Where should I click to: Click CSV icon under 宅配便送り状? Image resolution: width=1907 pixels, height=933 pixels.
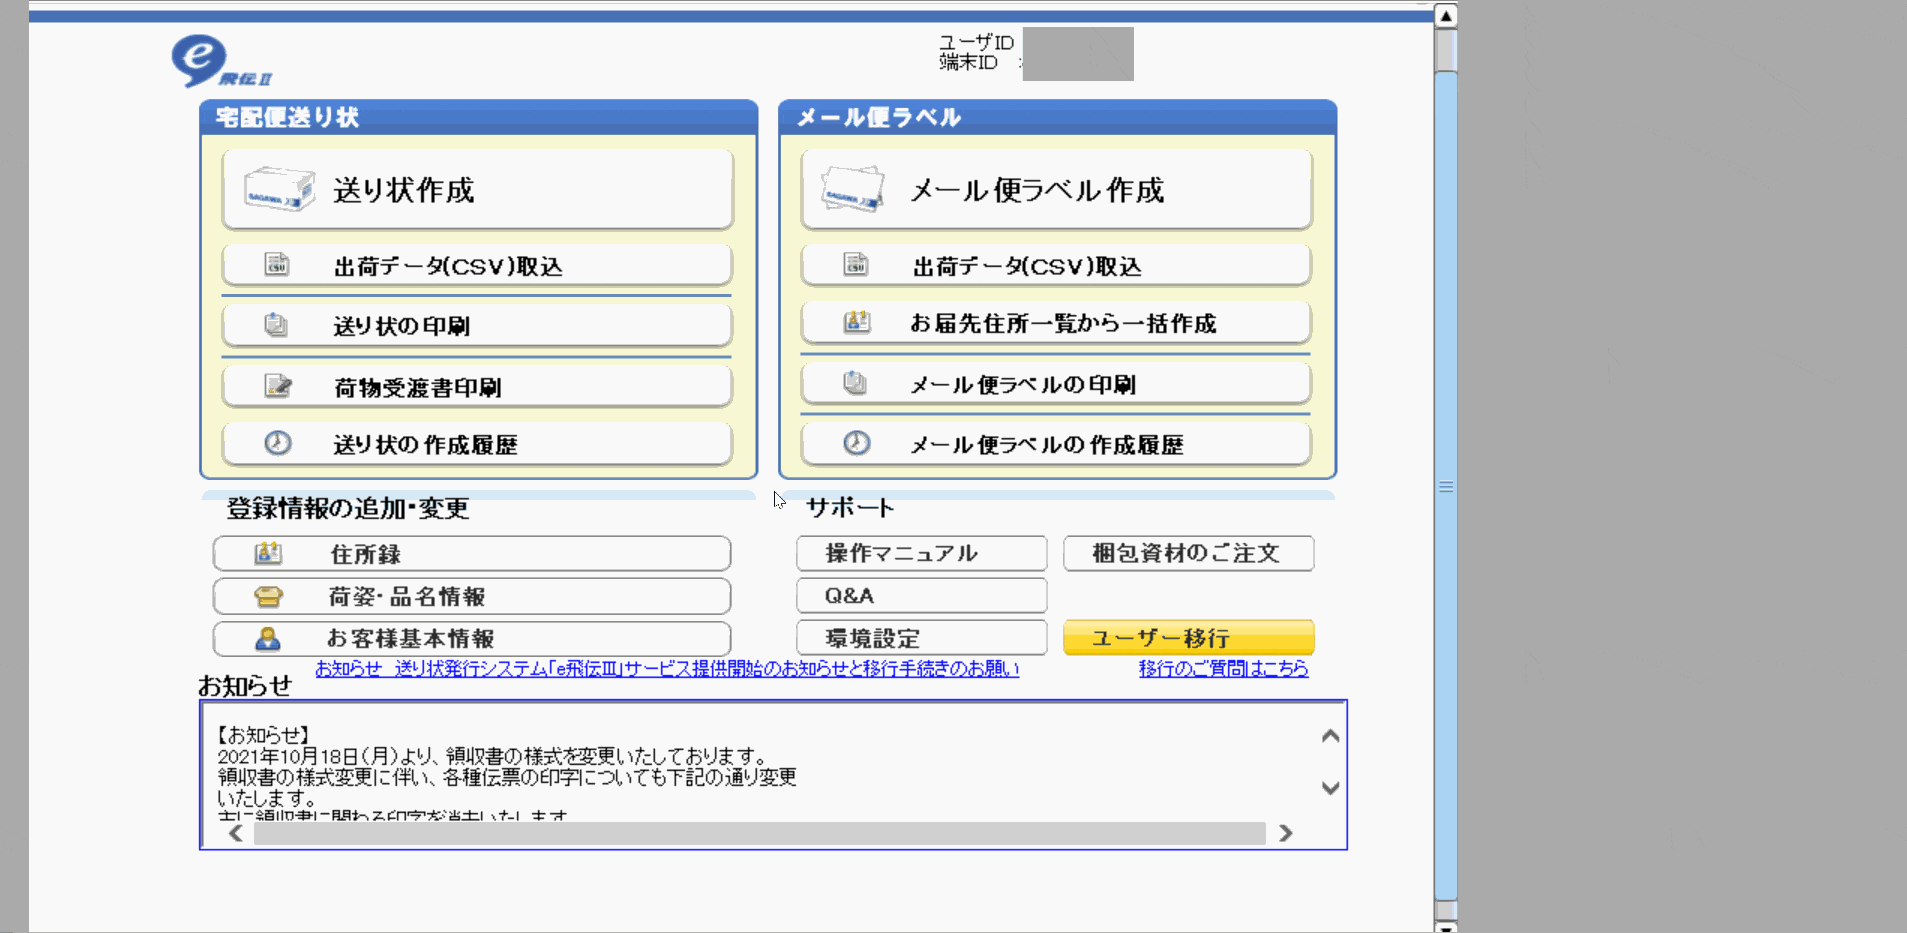tap(276, 265)
